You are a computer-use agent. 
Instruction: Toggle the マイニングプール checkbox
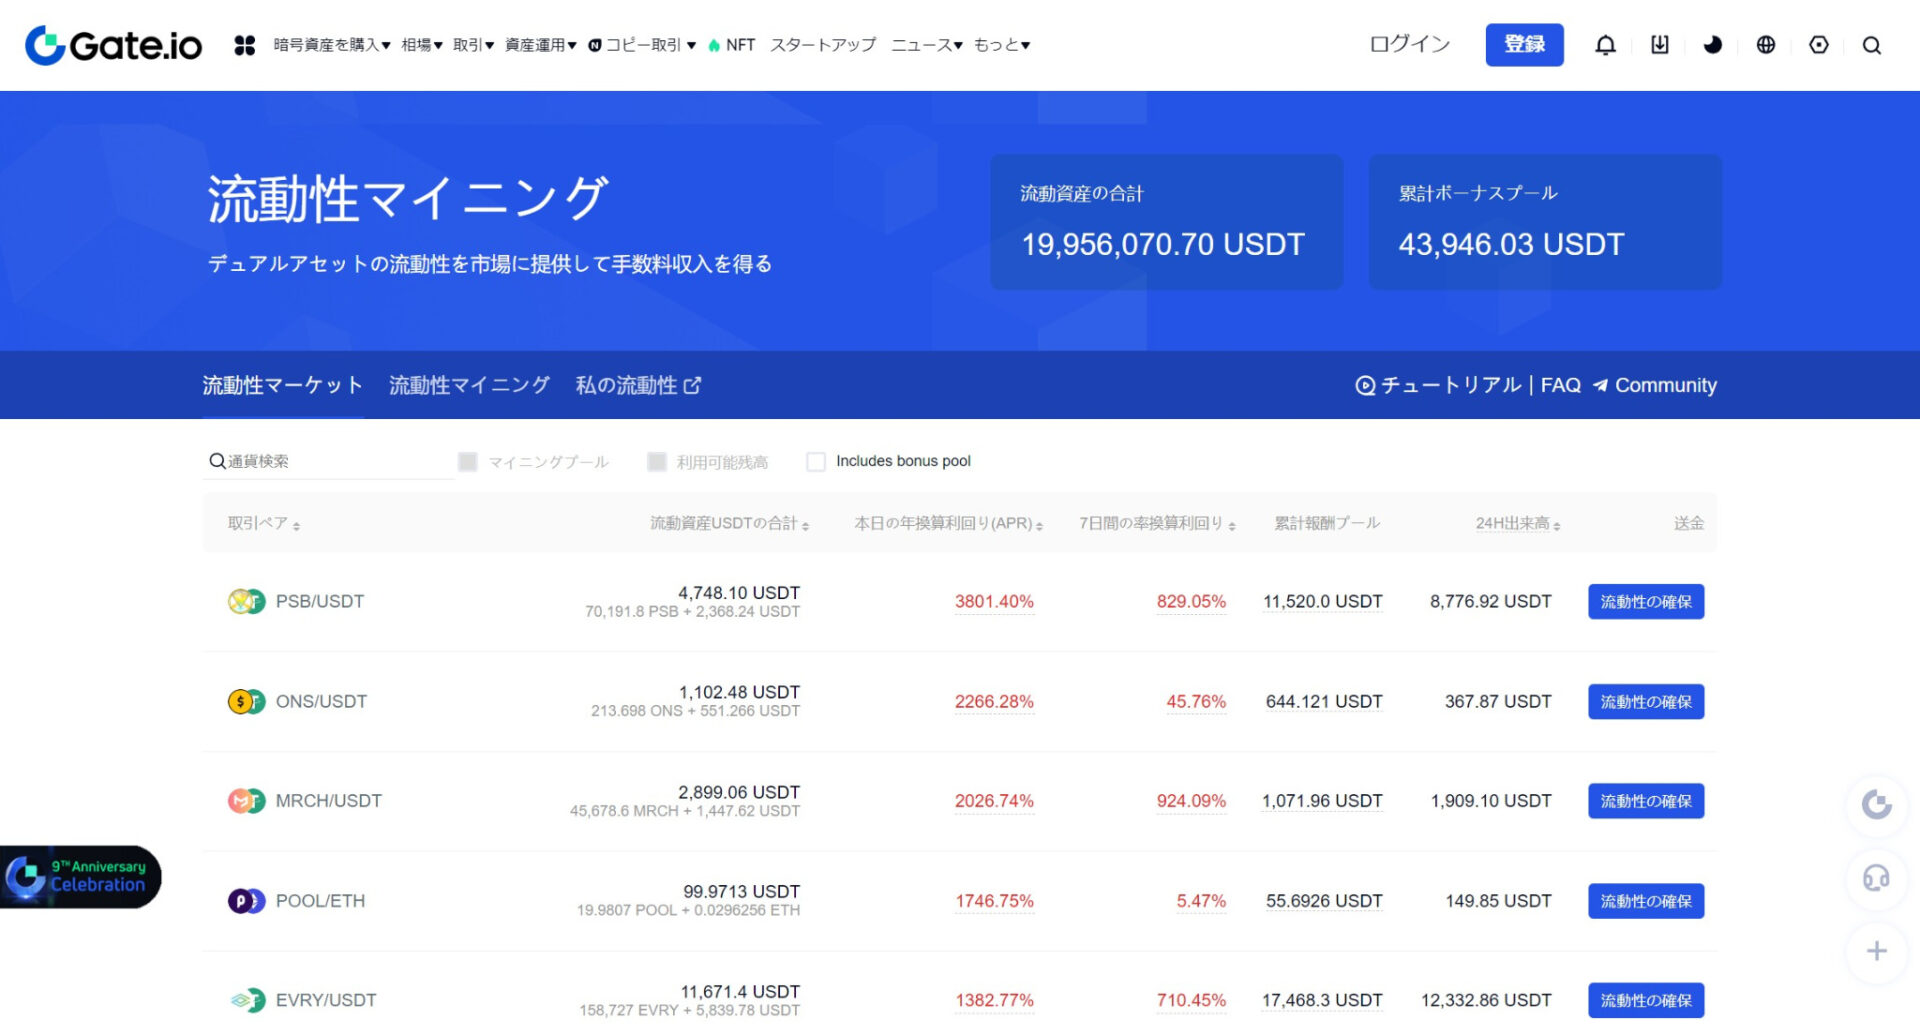[467, 461]
